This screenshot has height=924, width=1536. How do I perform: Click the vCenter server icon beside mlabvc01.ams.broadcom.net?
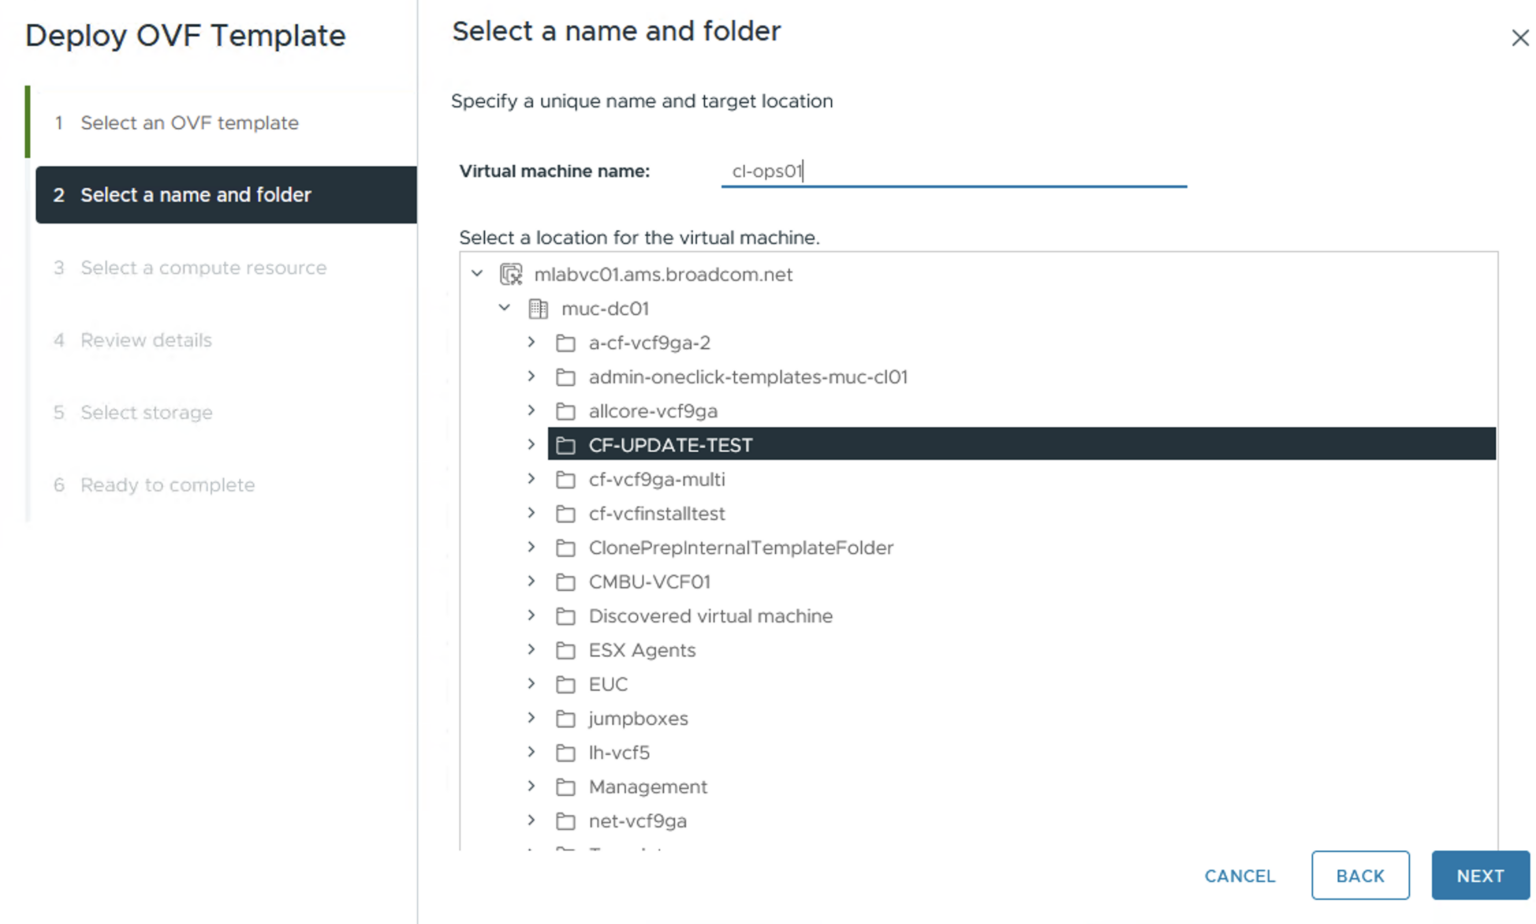pyautogui.click(x=511, y=274)
